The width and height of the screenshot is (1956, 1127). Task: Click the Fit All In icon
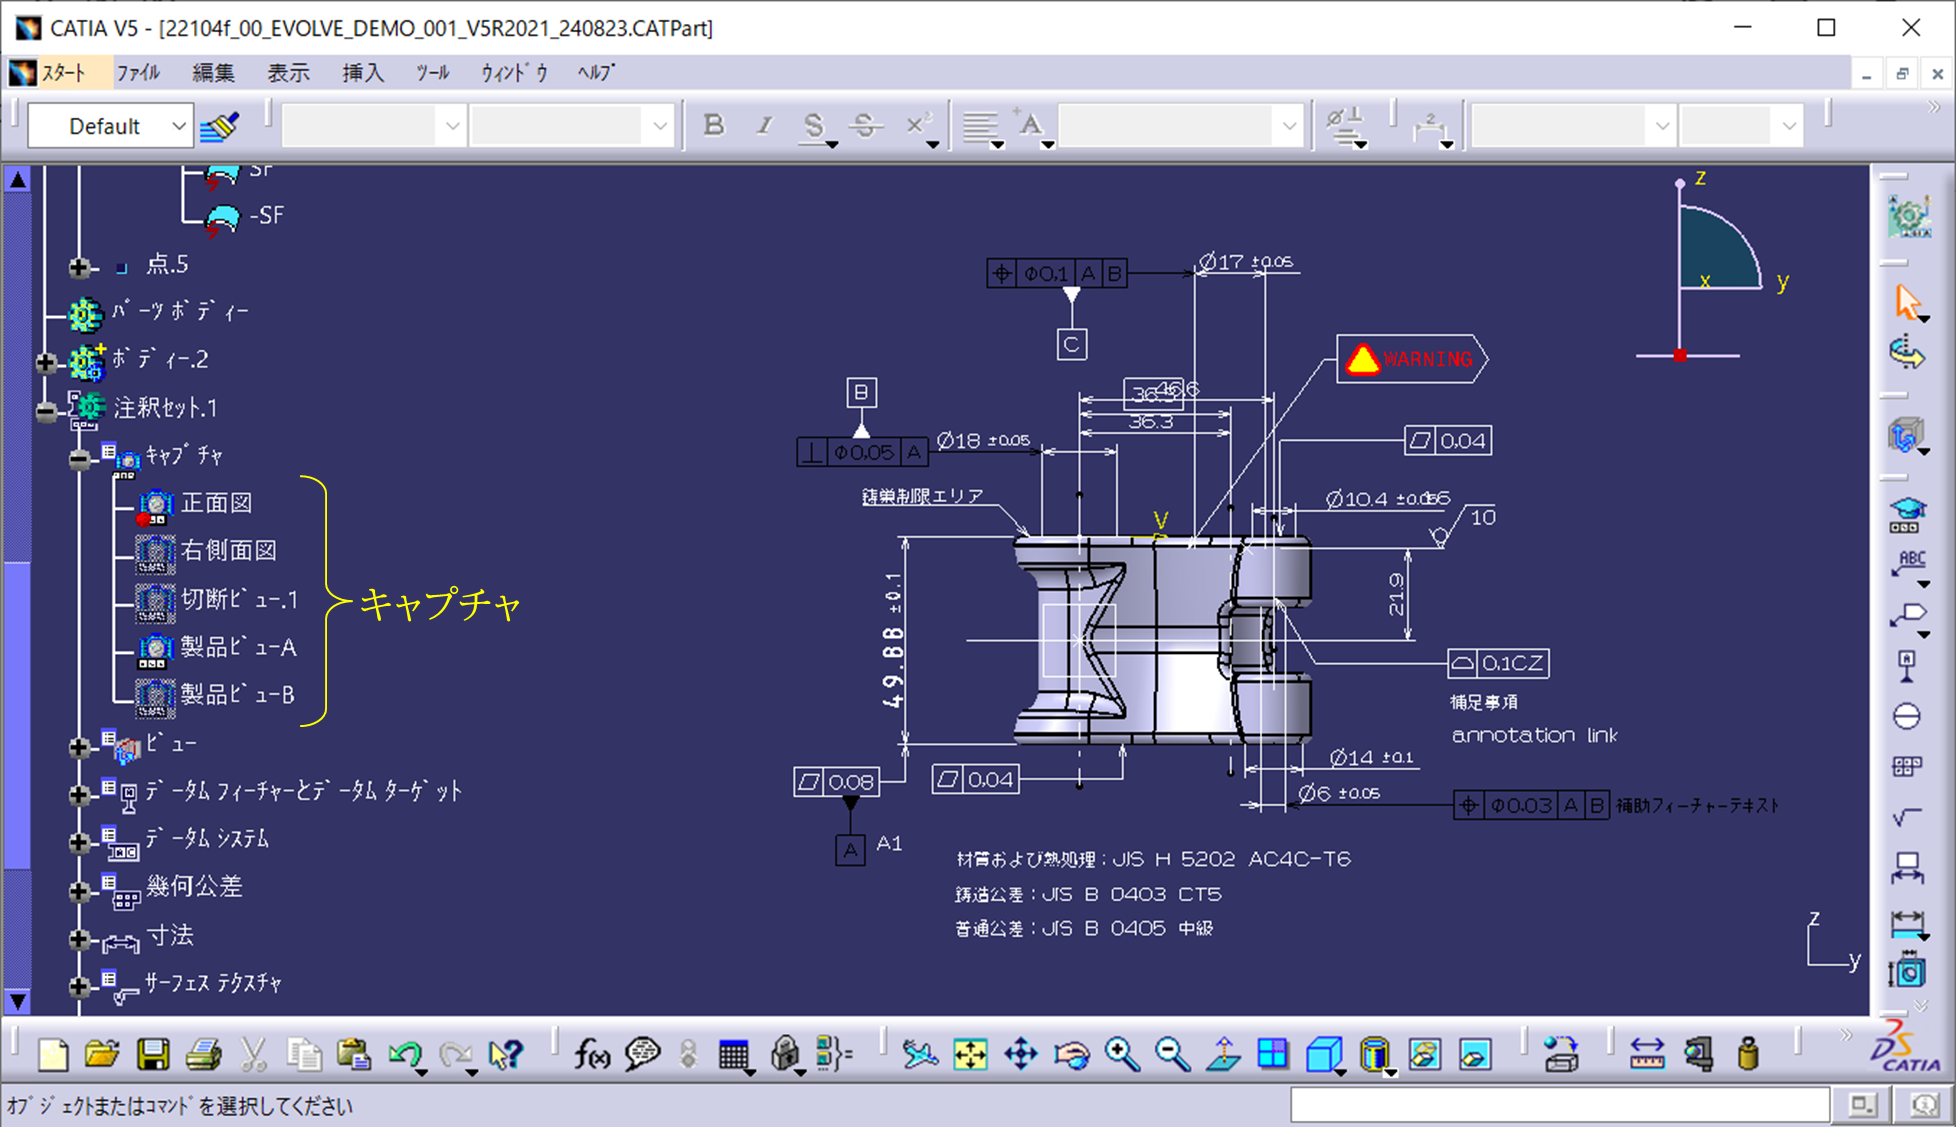click(970, 1054)
